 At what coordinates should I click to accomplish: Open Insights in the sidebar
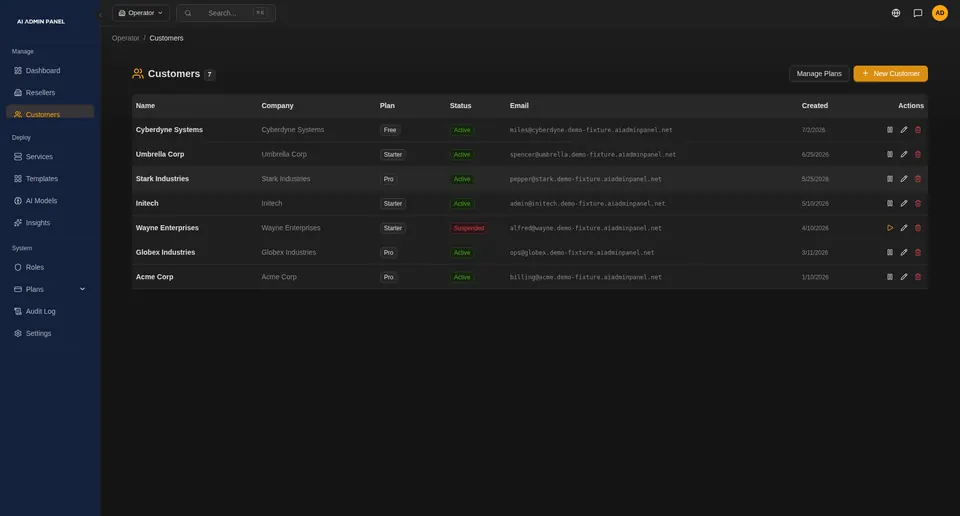50,223
